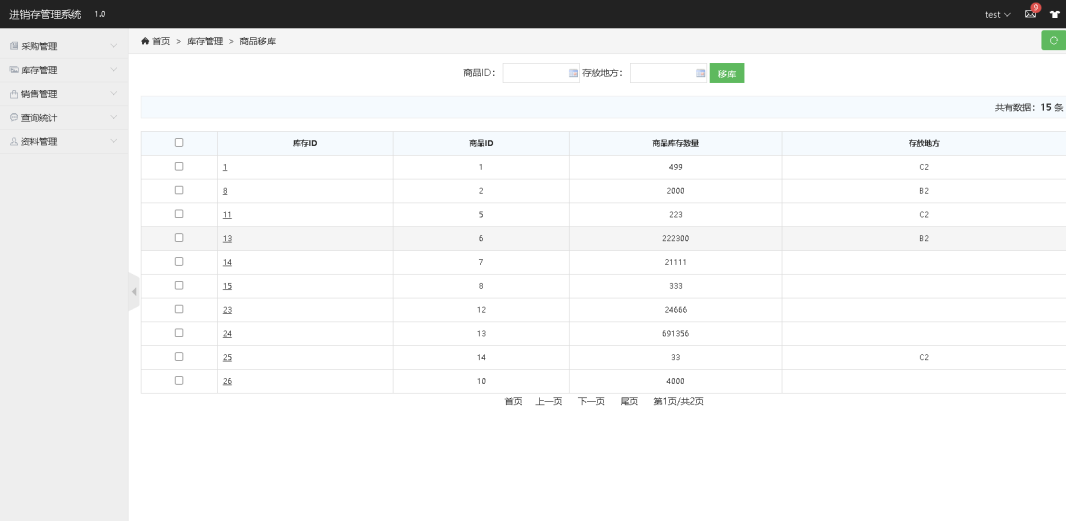
Task: Check the select-all checkbox in table header
Action: tap(179, 143)
